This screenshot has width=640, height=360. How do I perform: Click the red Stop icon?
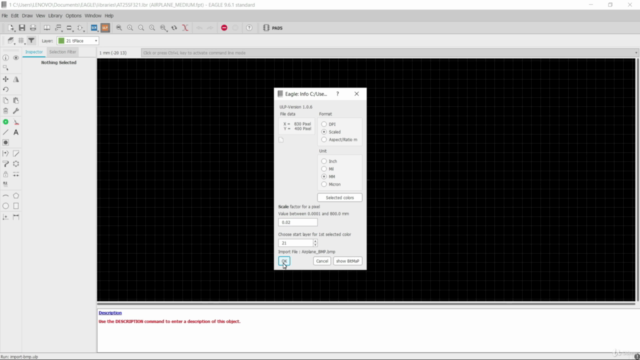(224, 28)
